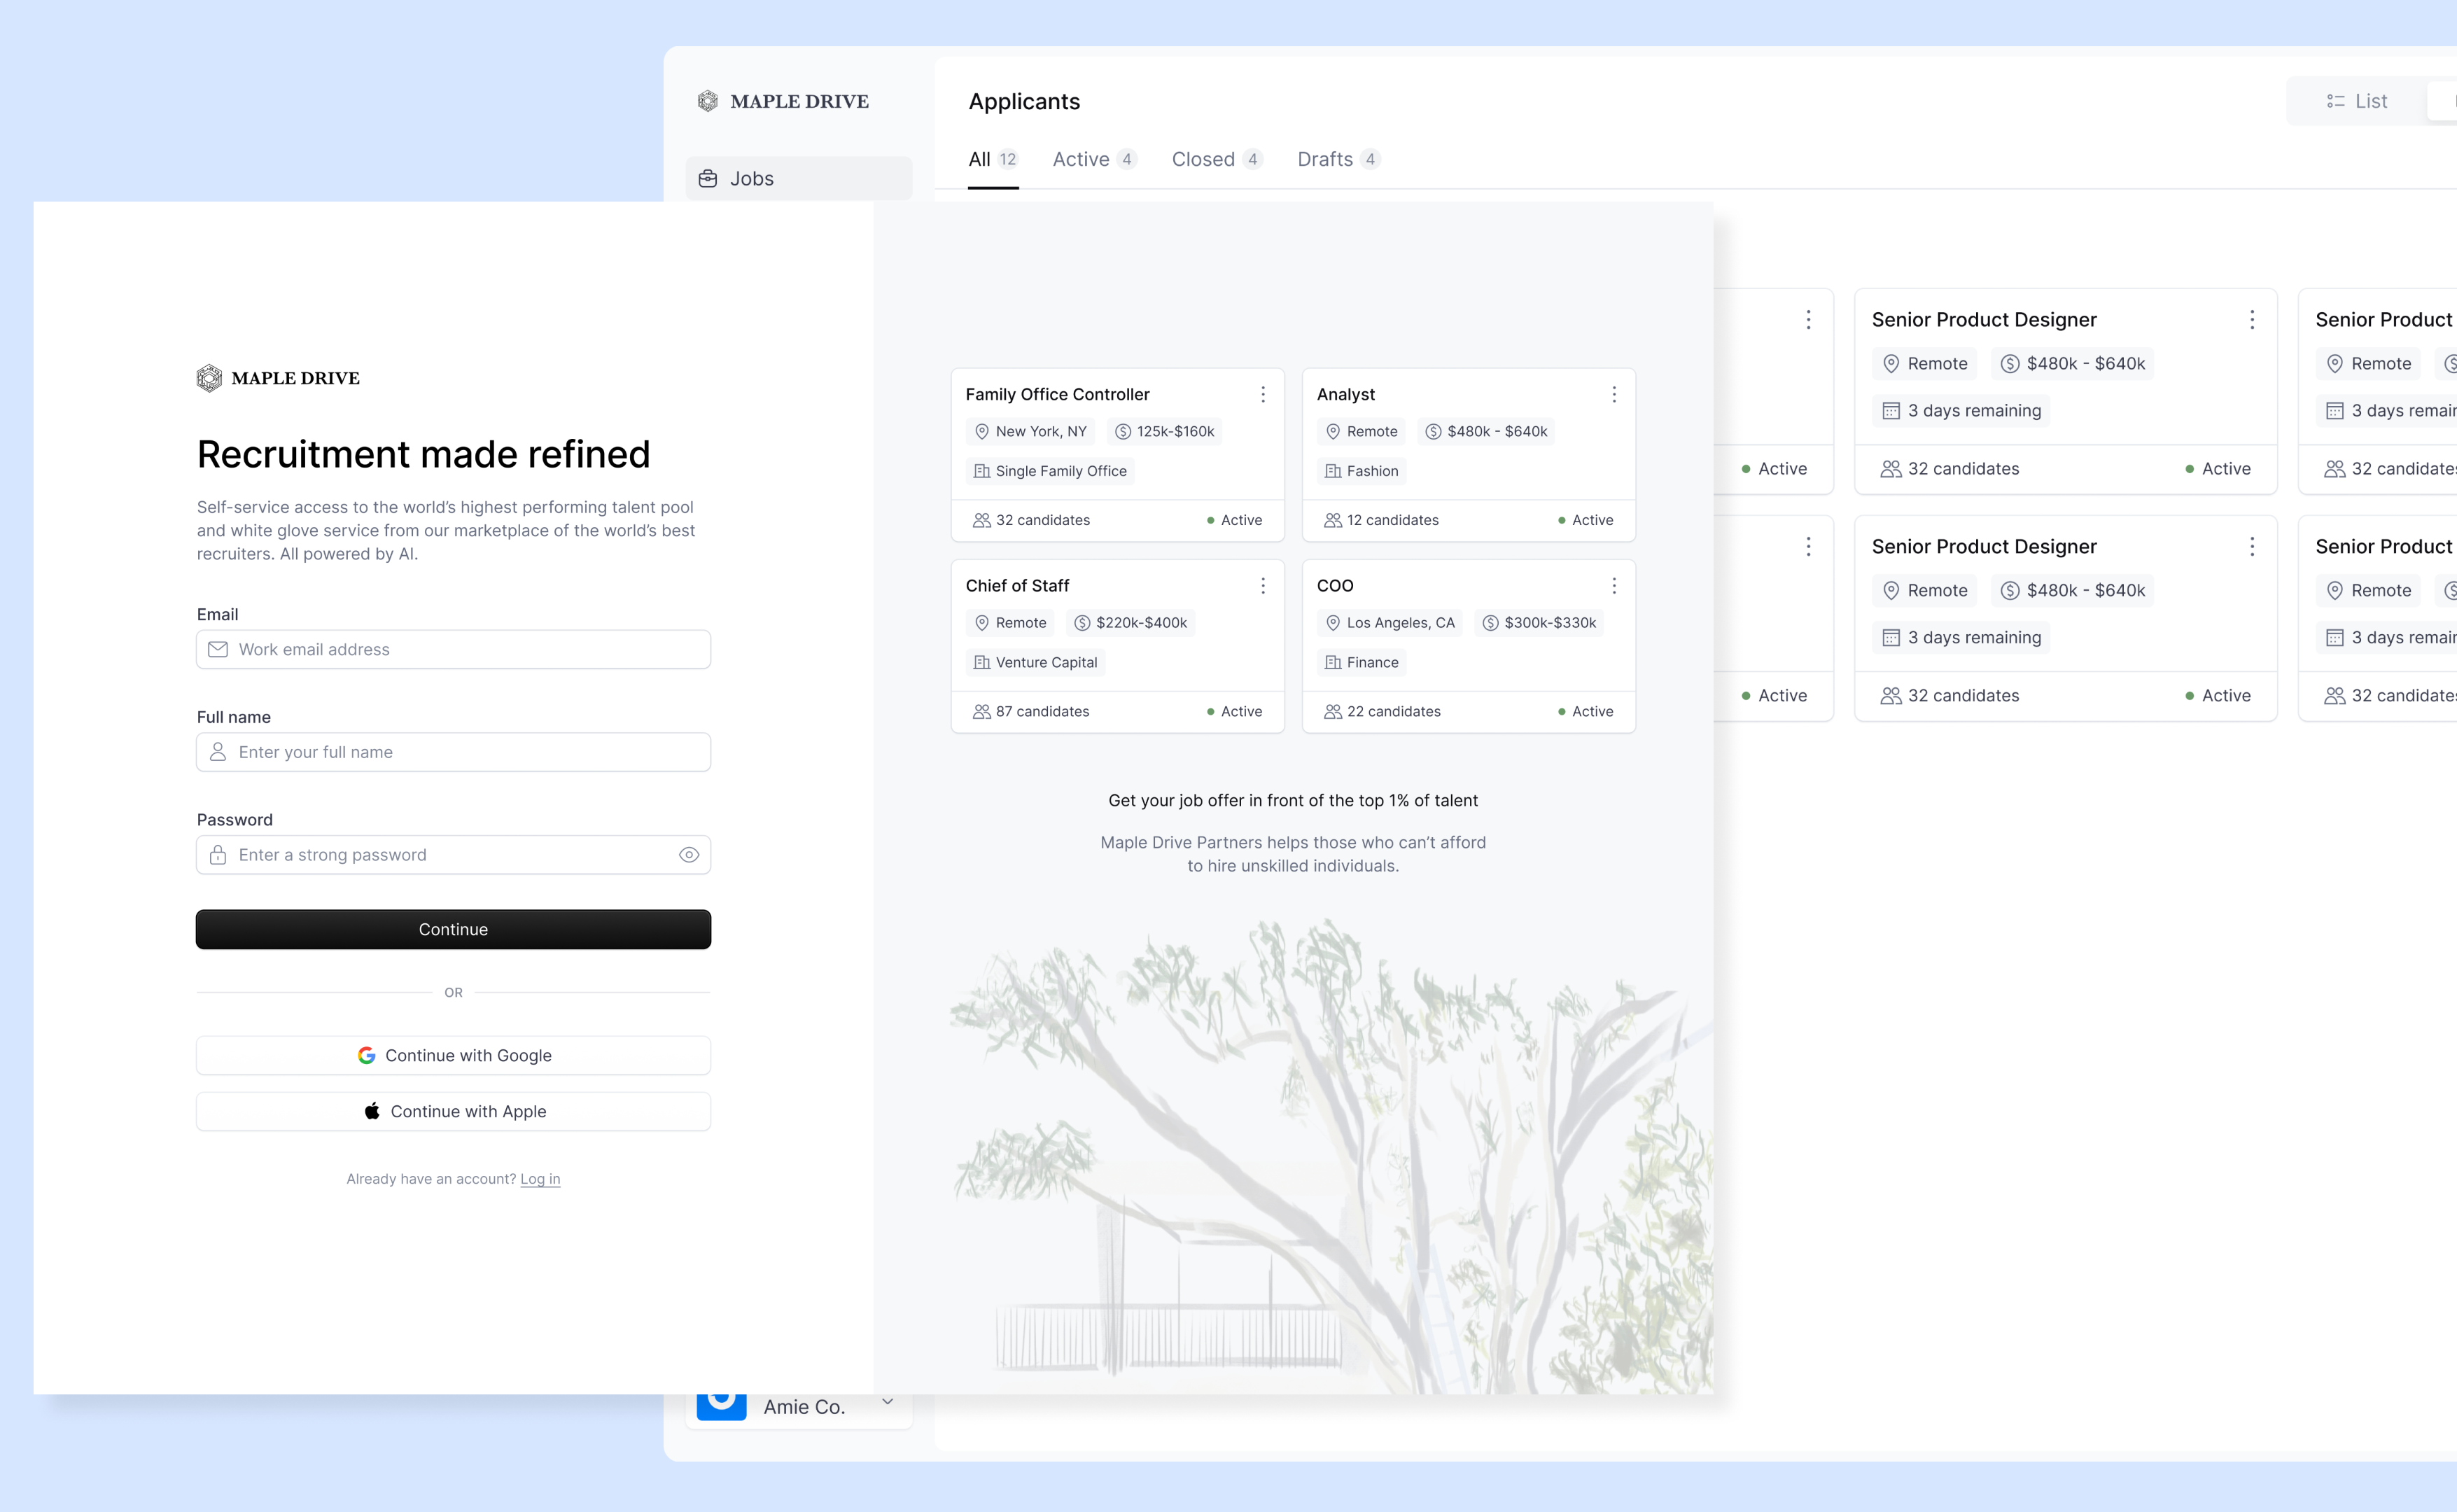
Task: Open Family Office Controller card options menu
Action: tap(1263, 395)
